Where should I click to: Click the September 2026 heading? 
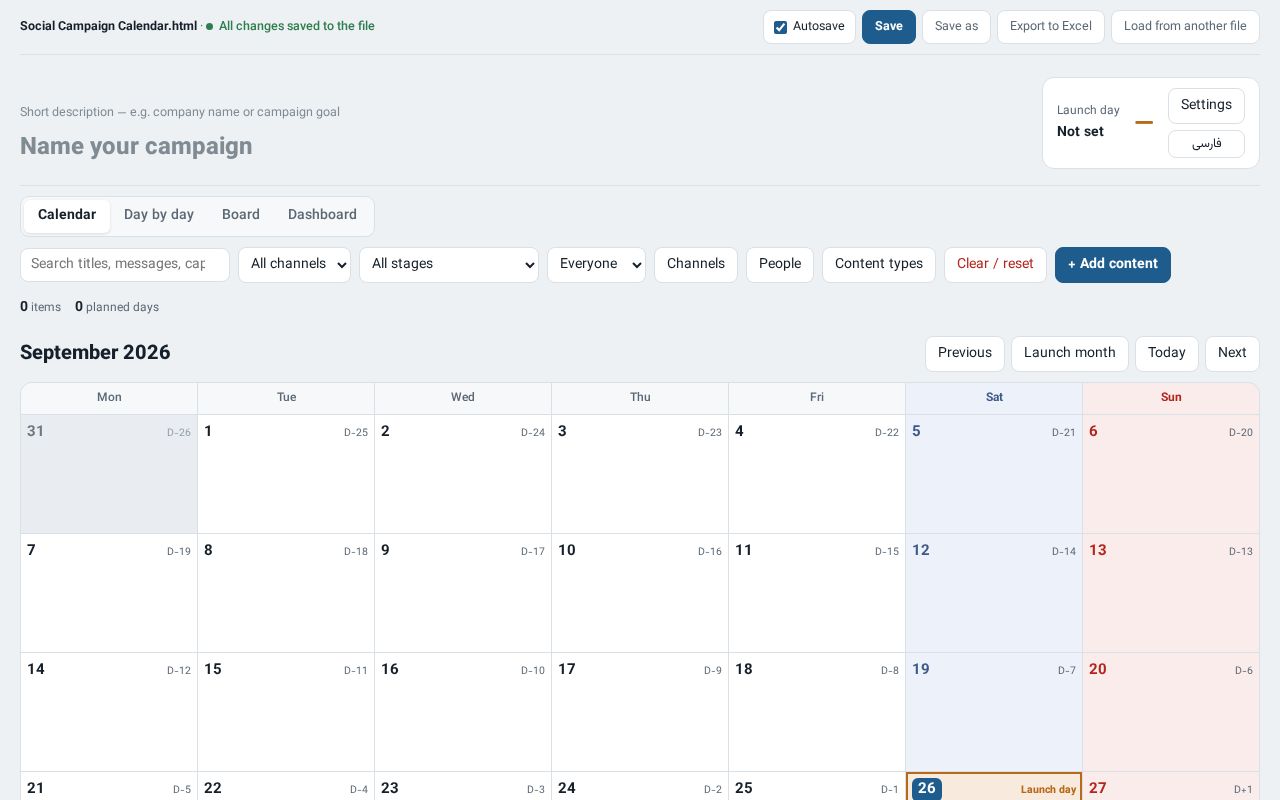95,353
